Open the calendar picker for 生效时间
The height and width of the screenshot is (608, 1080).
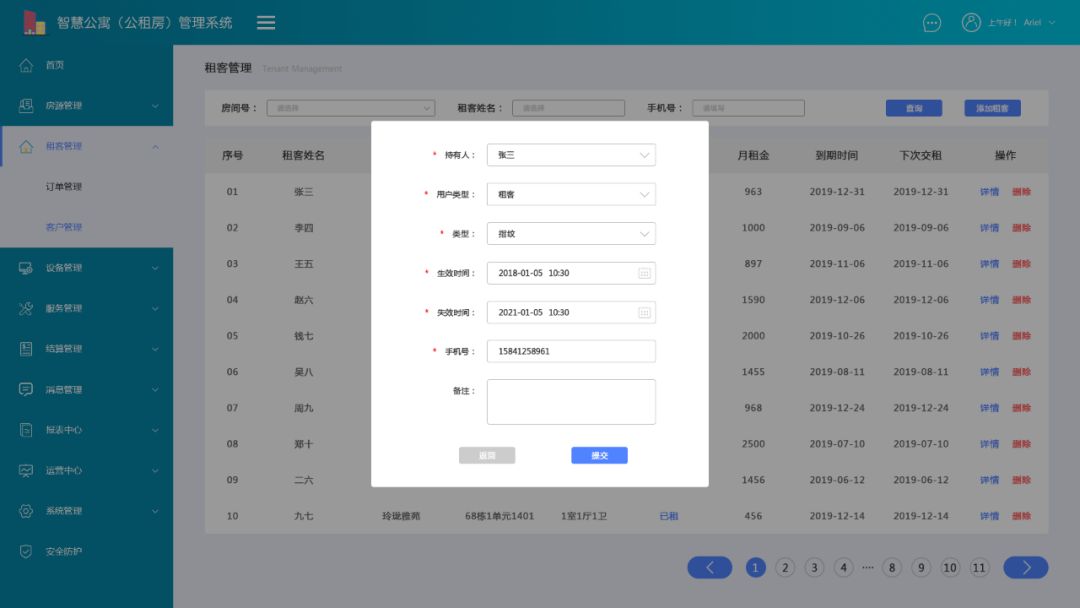(x=643, y=272)
